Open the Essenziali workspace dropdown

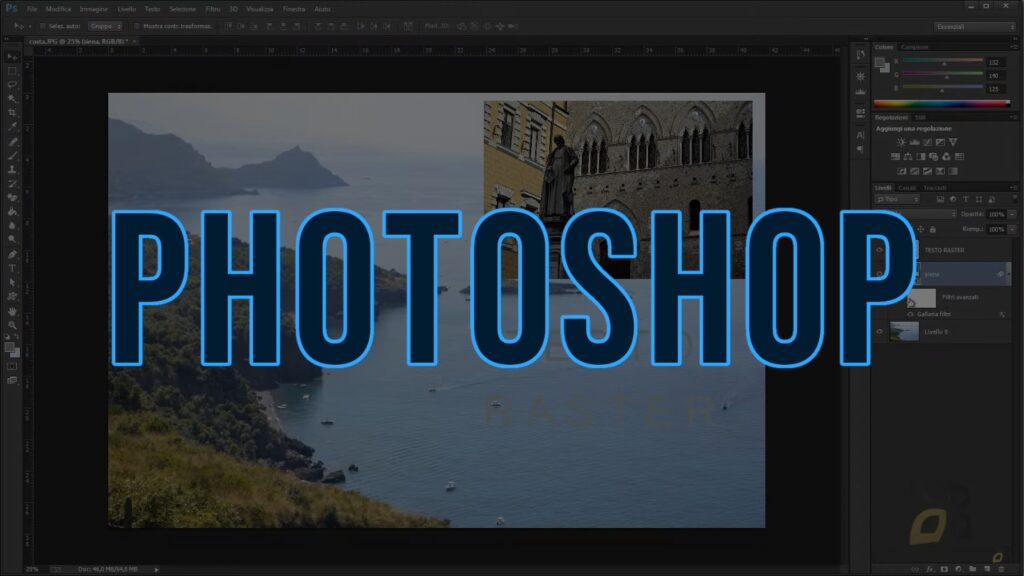pos(974,27)
